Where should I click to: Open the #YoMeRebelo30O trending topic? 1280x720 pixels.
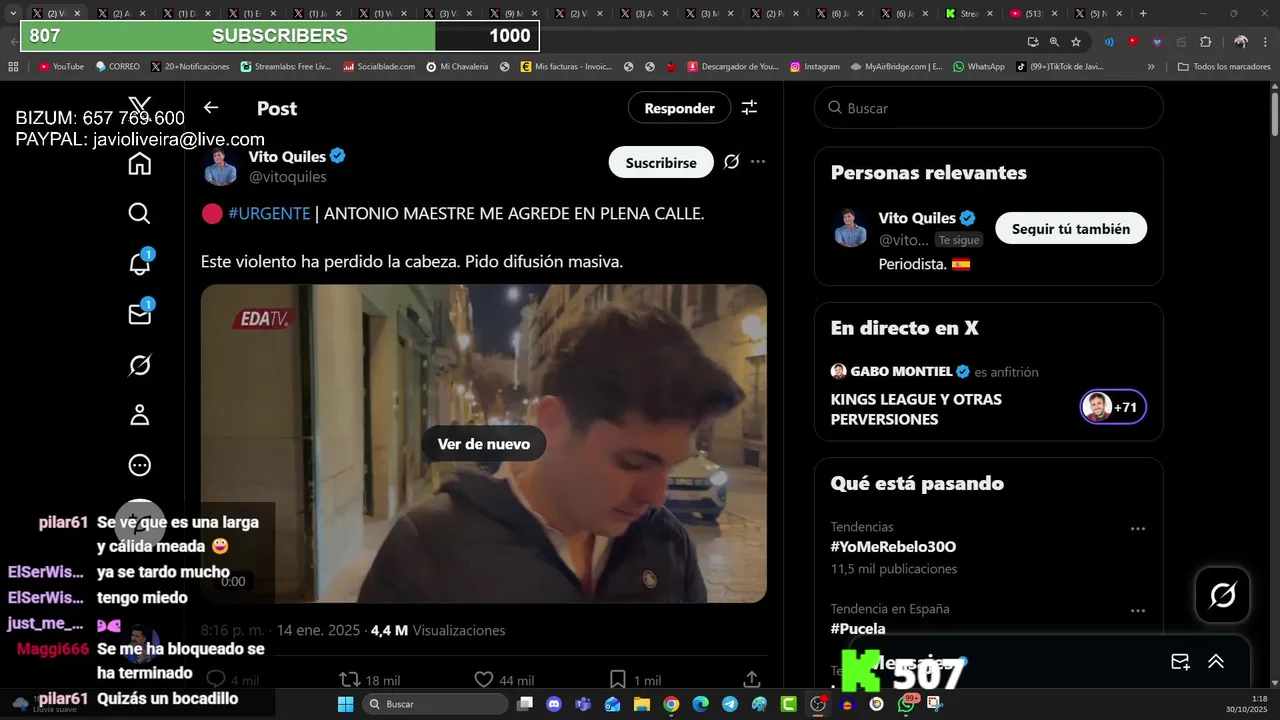point(893,547)
